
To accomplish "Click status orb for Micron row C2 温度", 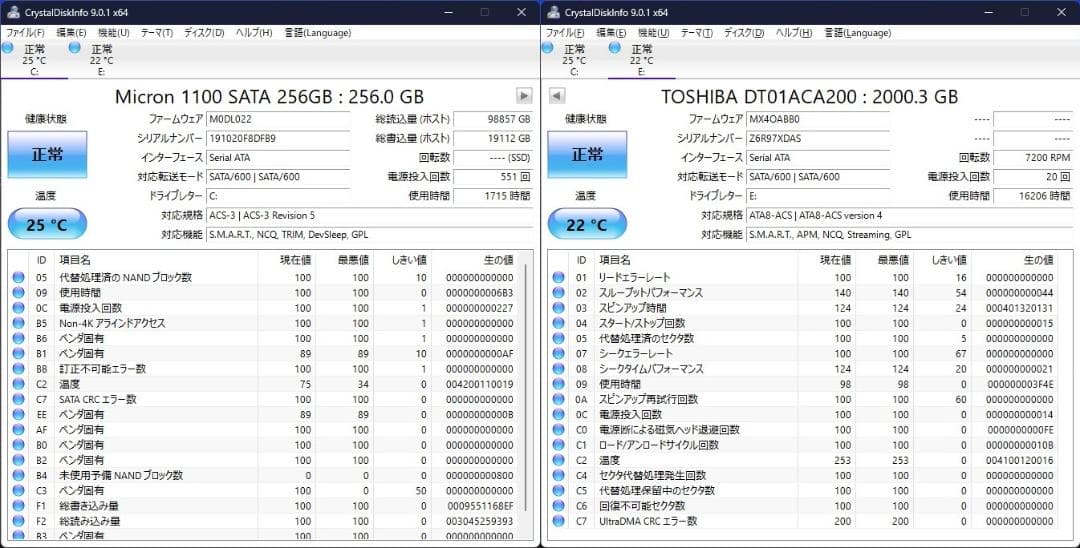I will point(19,384).
